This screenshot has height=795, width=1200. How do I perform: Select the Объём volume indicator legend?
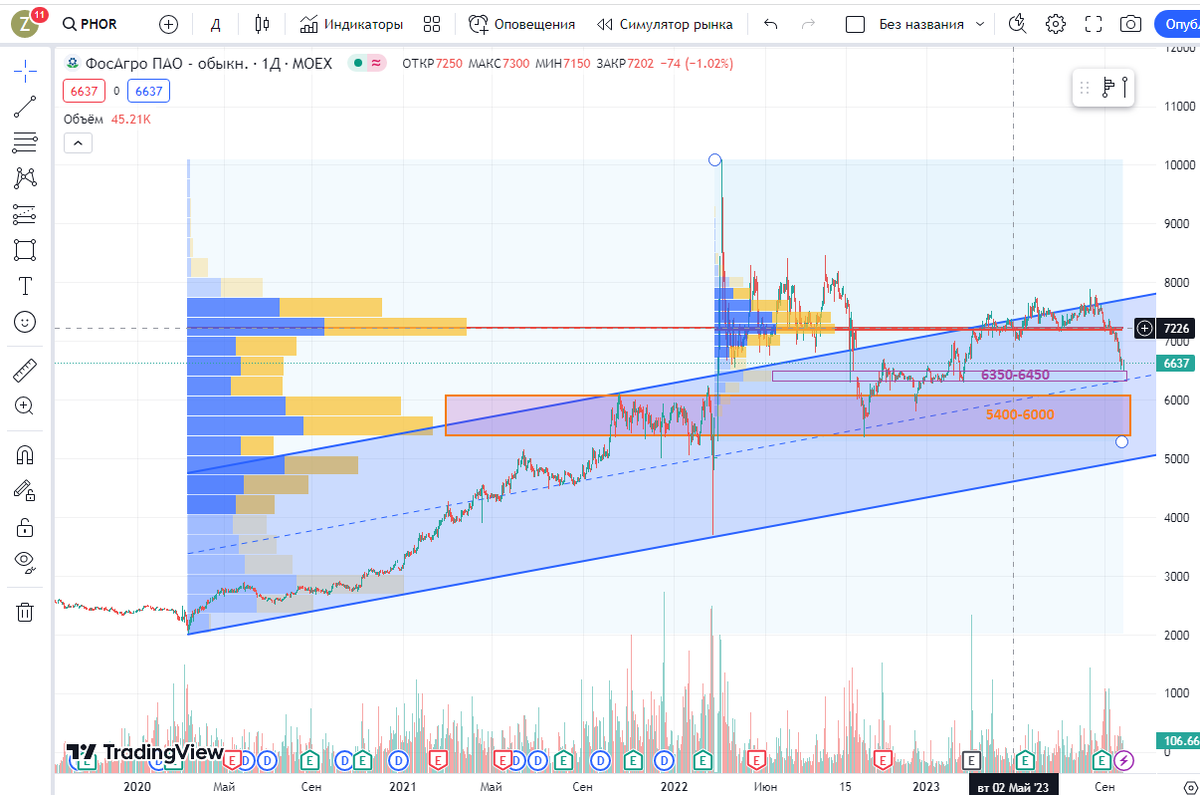point(83,119)
